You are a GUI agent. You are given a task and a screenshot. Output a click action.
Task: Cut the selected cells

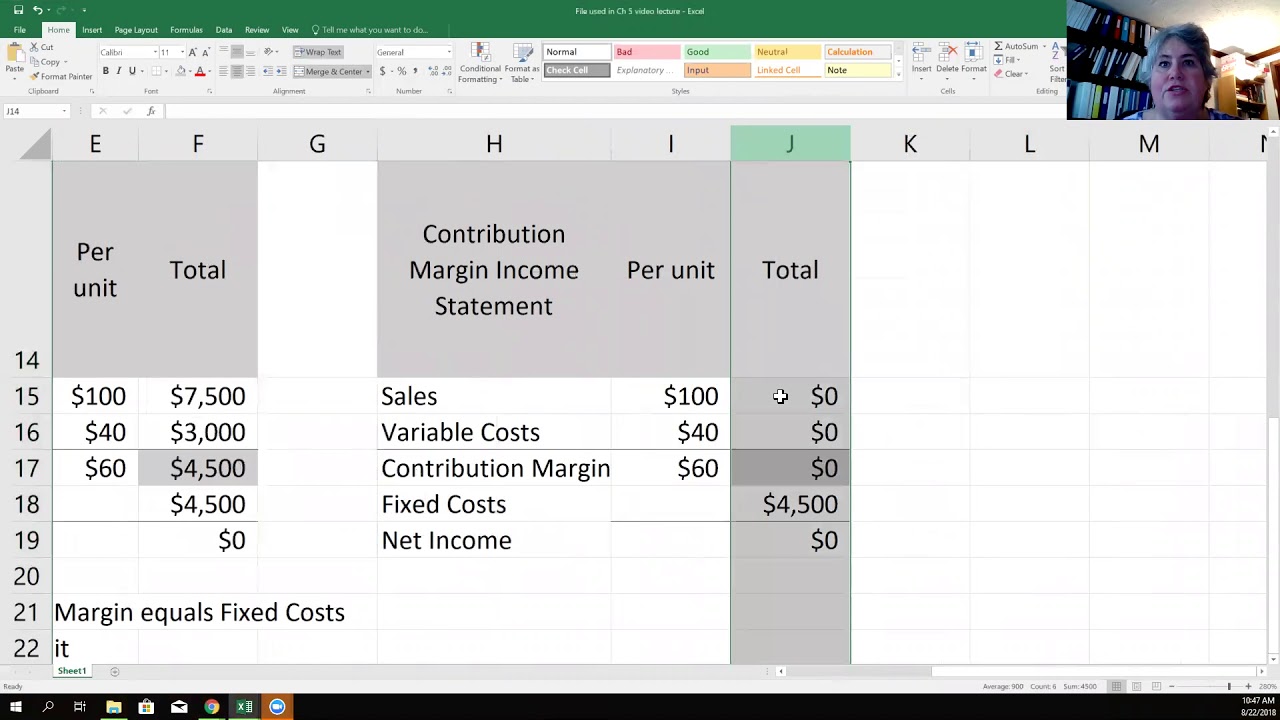42,47
